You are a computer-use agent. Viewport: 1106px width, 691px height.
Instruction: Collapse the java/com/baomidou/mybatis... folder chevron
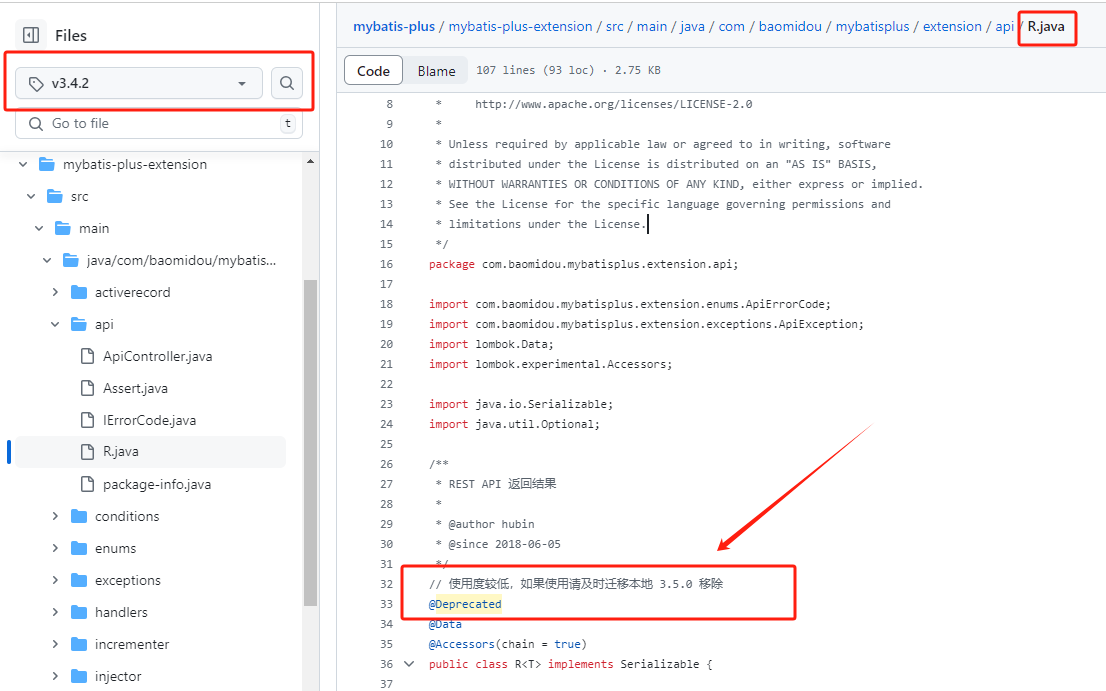(47, 260)
